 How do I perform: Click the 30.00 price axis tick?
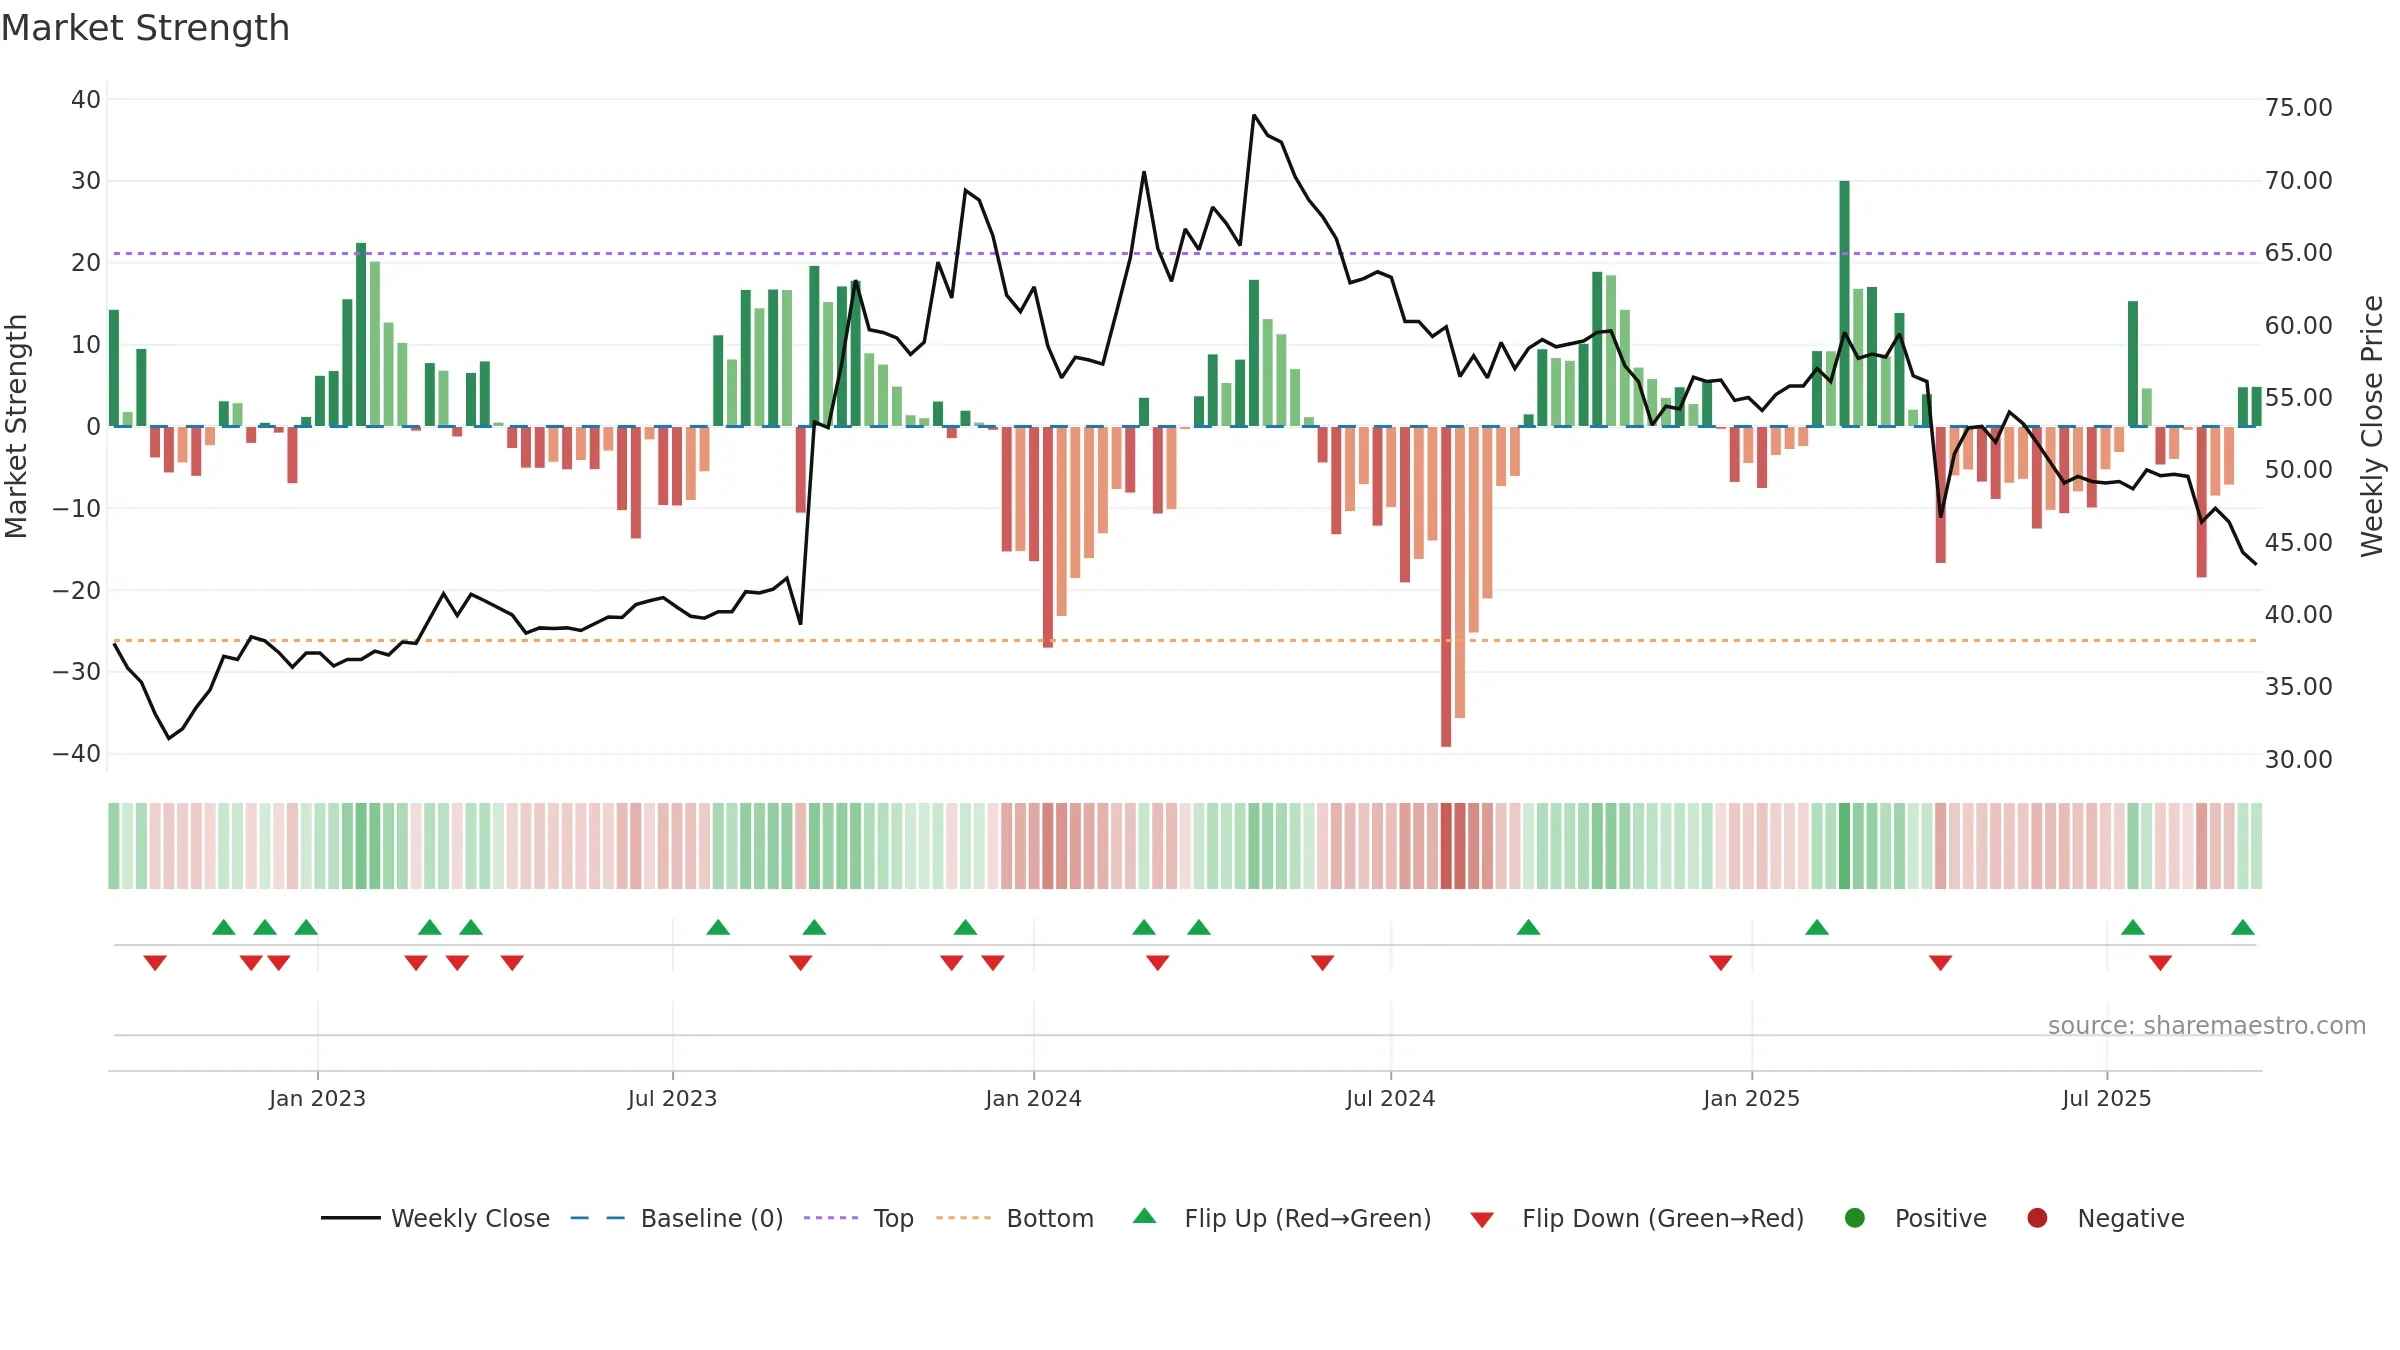(x=2298, y=760)
